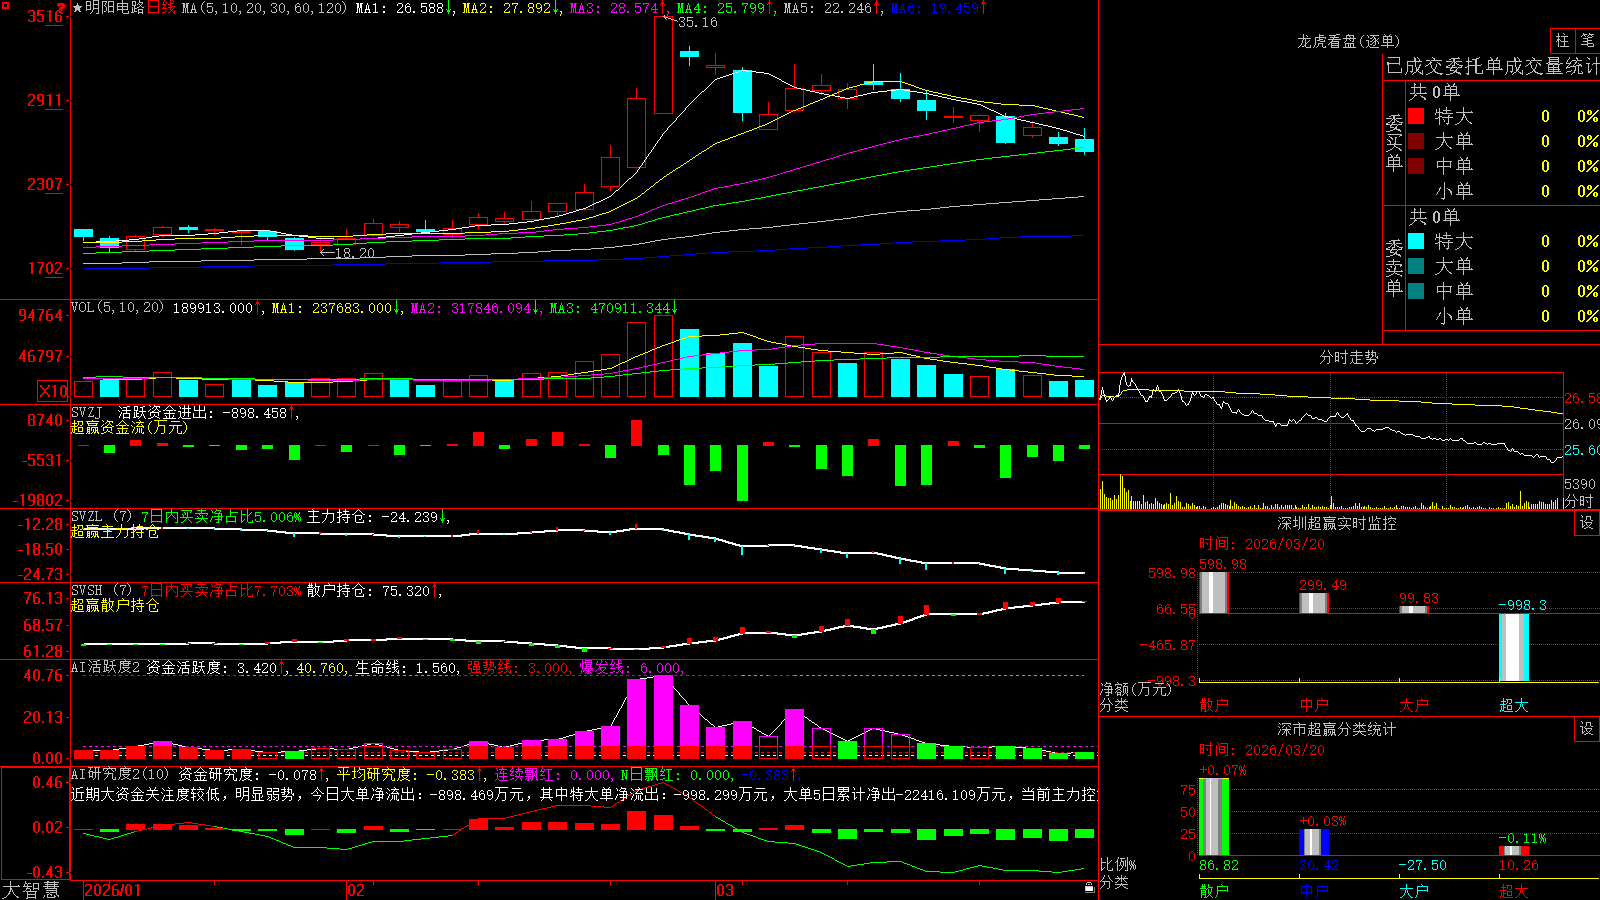This screenshot has width=1600, height=900.
Task: Click the 03 month marker on the time axis
Action: pyautogui.click(x=725, y=890)
